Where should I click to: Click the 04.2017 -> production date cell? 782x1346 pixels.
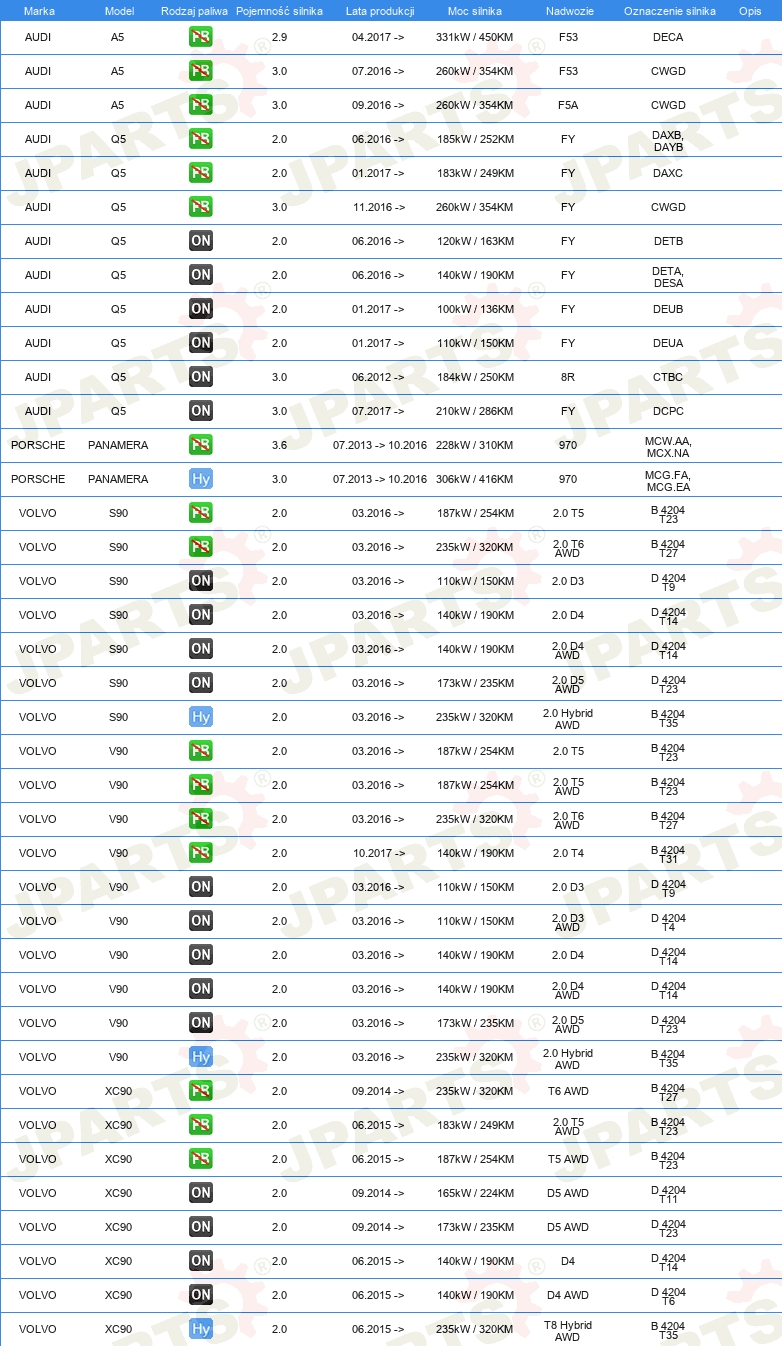pyautogui.click(x=379, y=37)
